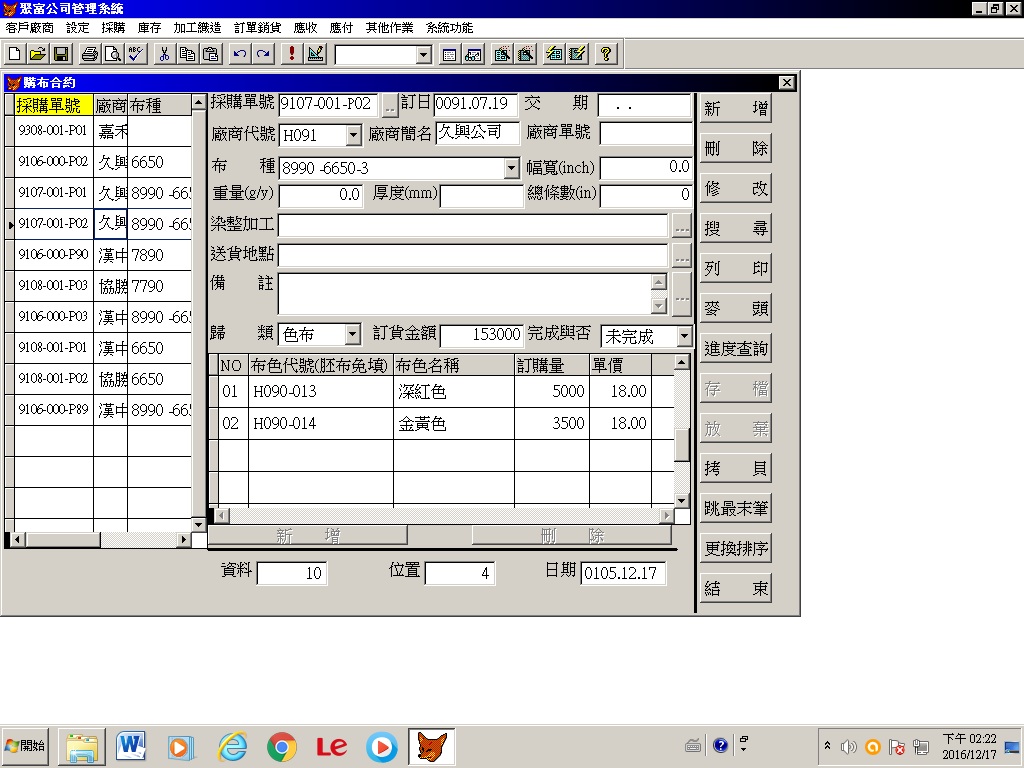This screenshot has width=1024, height=768.
Task: Expand the 廠商代號 H091 dropdown
Action: pyautogui.click(x=353, y=135)
